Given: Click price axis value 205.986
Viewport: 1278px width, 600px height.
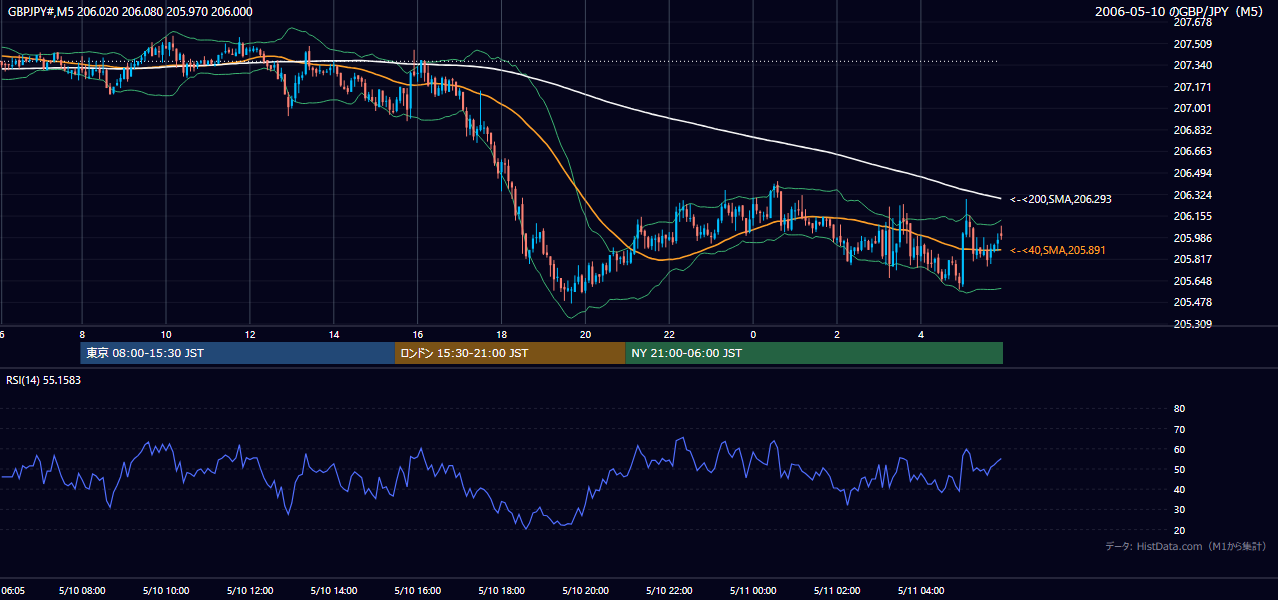Looking at the screenshot, I should tap(1193, 238).
